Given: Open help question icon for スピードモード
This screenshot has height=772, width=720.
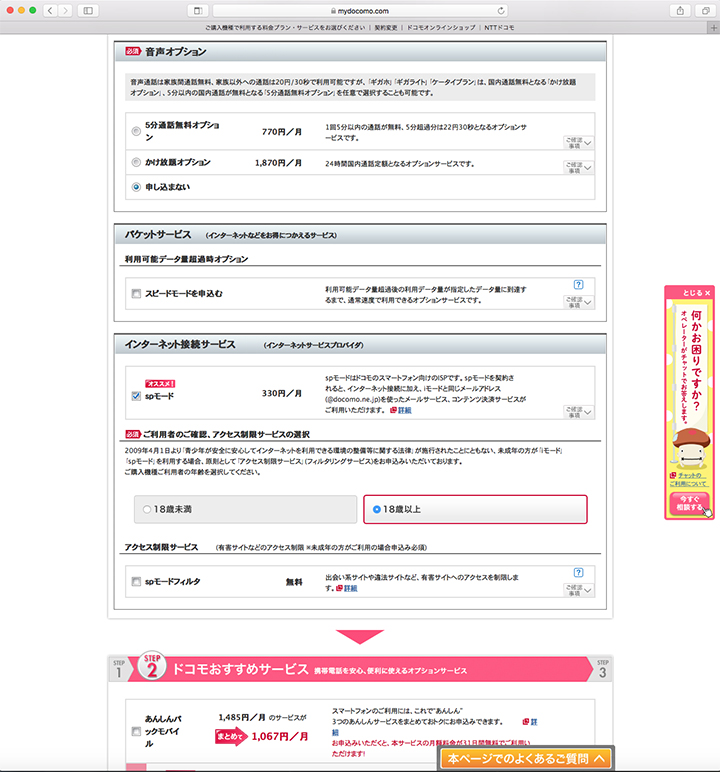Looking at the screenshot, I should [x=579, y=285].
